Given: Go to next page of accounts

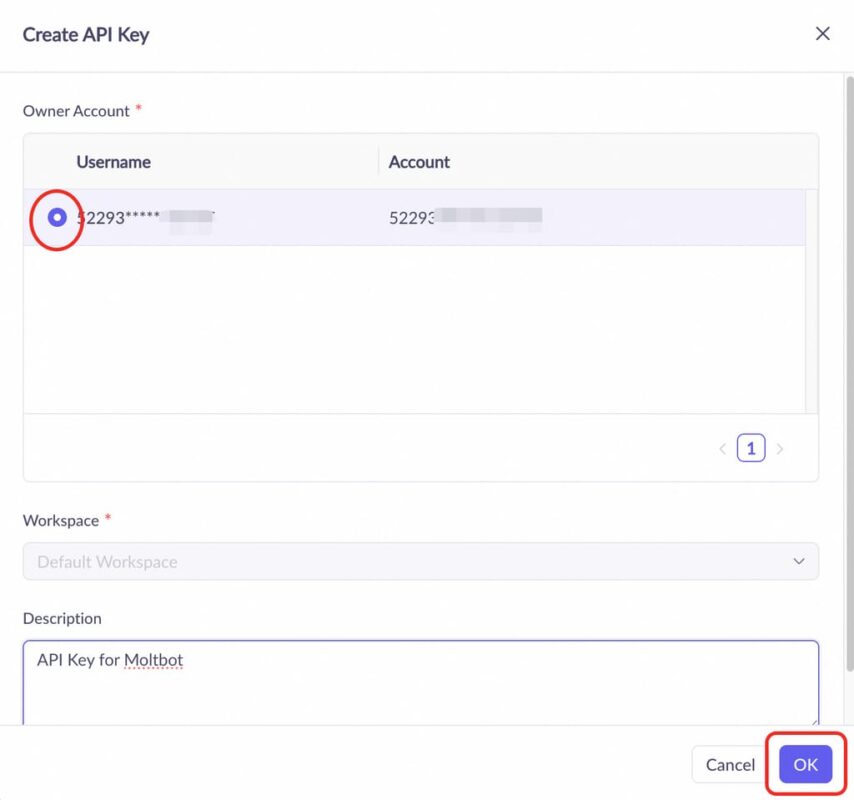Looking at the screenshot, I should pyautogui.click(x=778, y=447).
